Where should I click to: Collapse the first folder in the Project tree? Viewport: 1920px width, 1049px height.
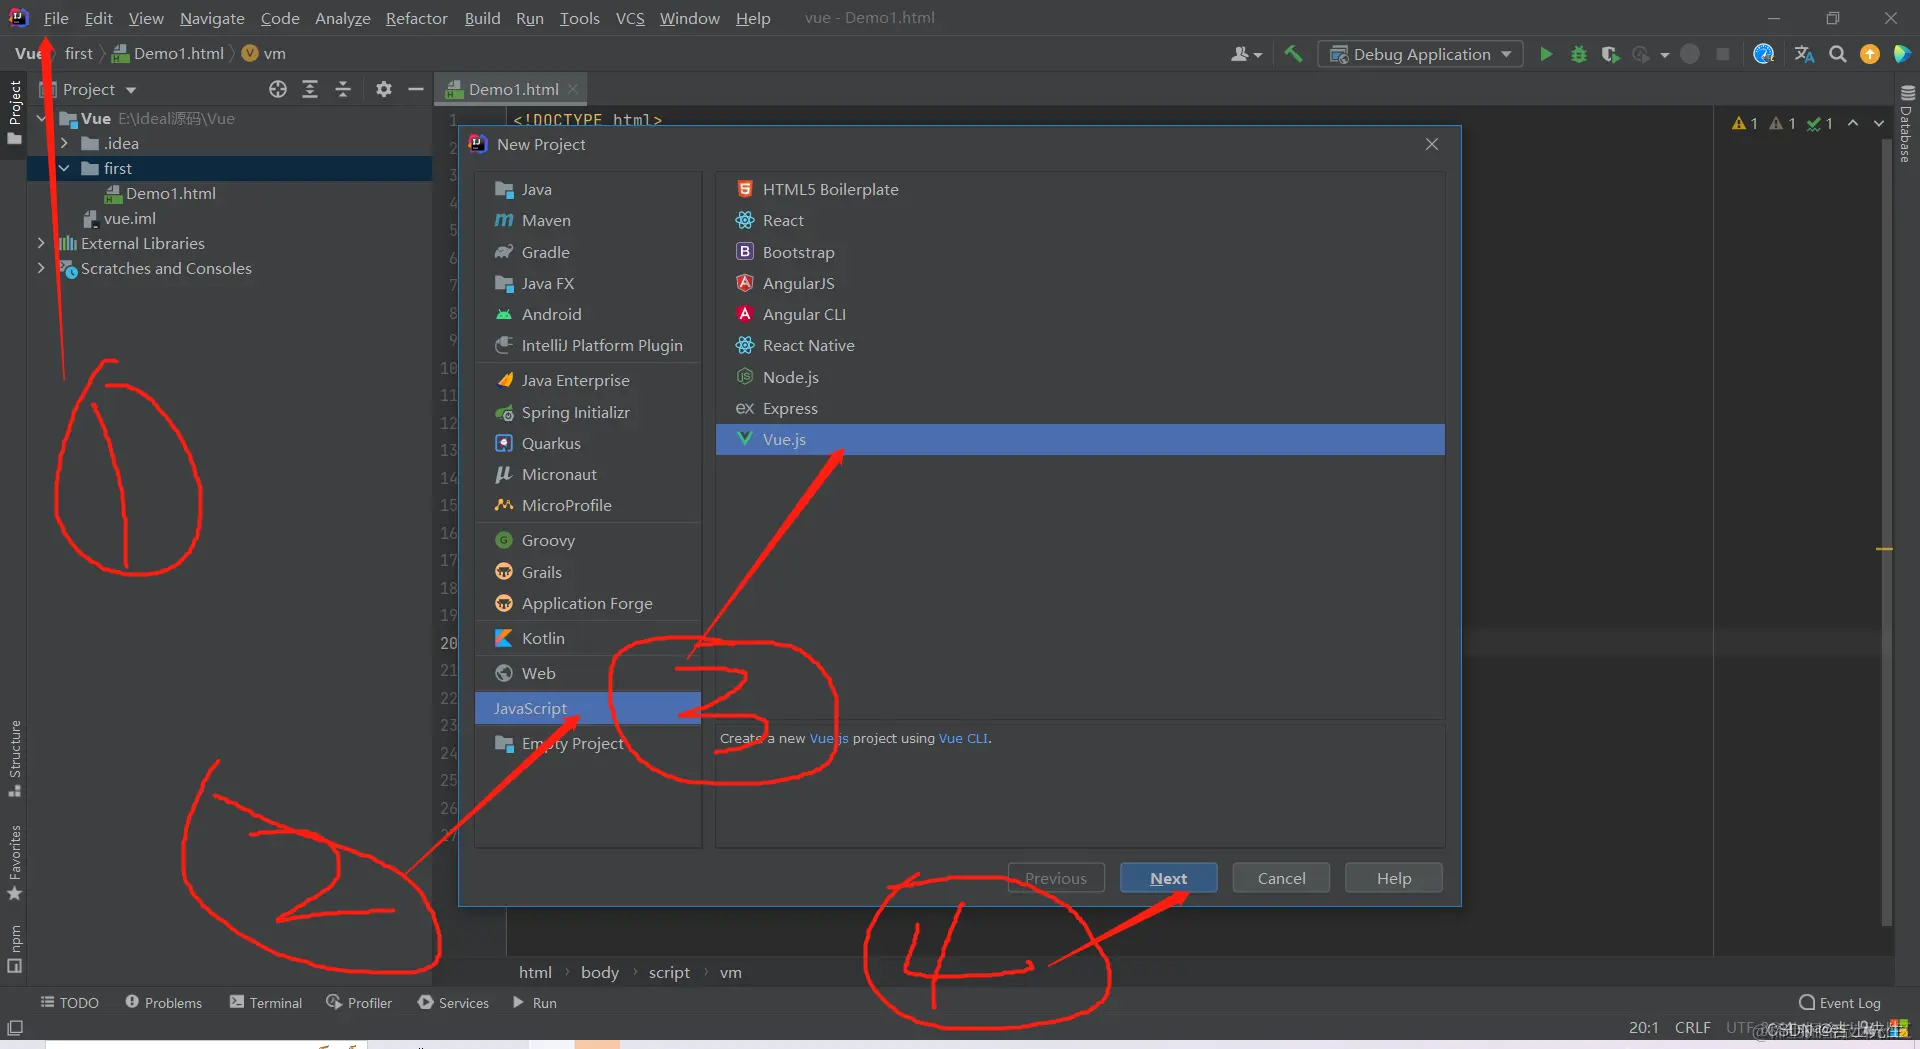pos(64,168)
